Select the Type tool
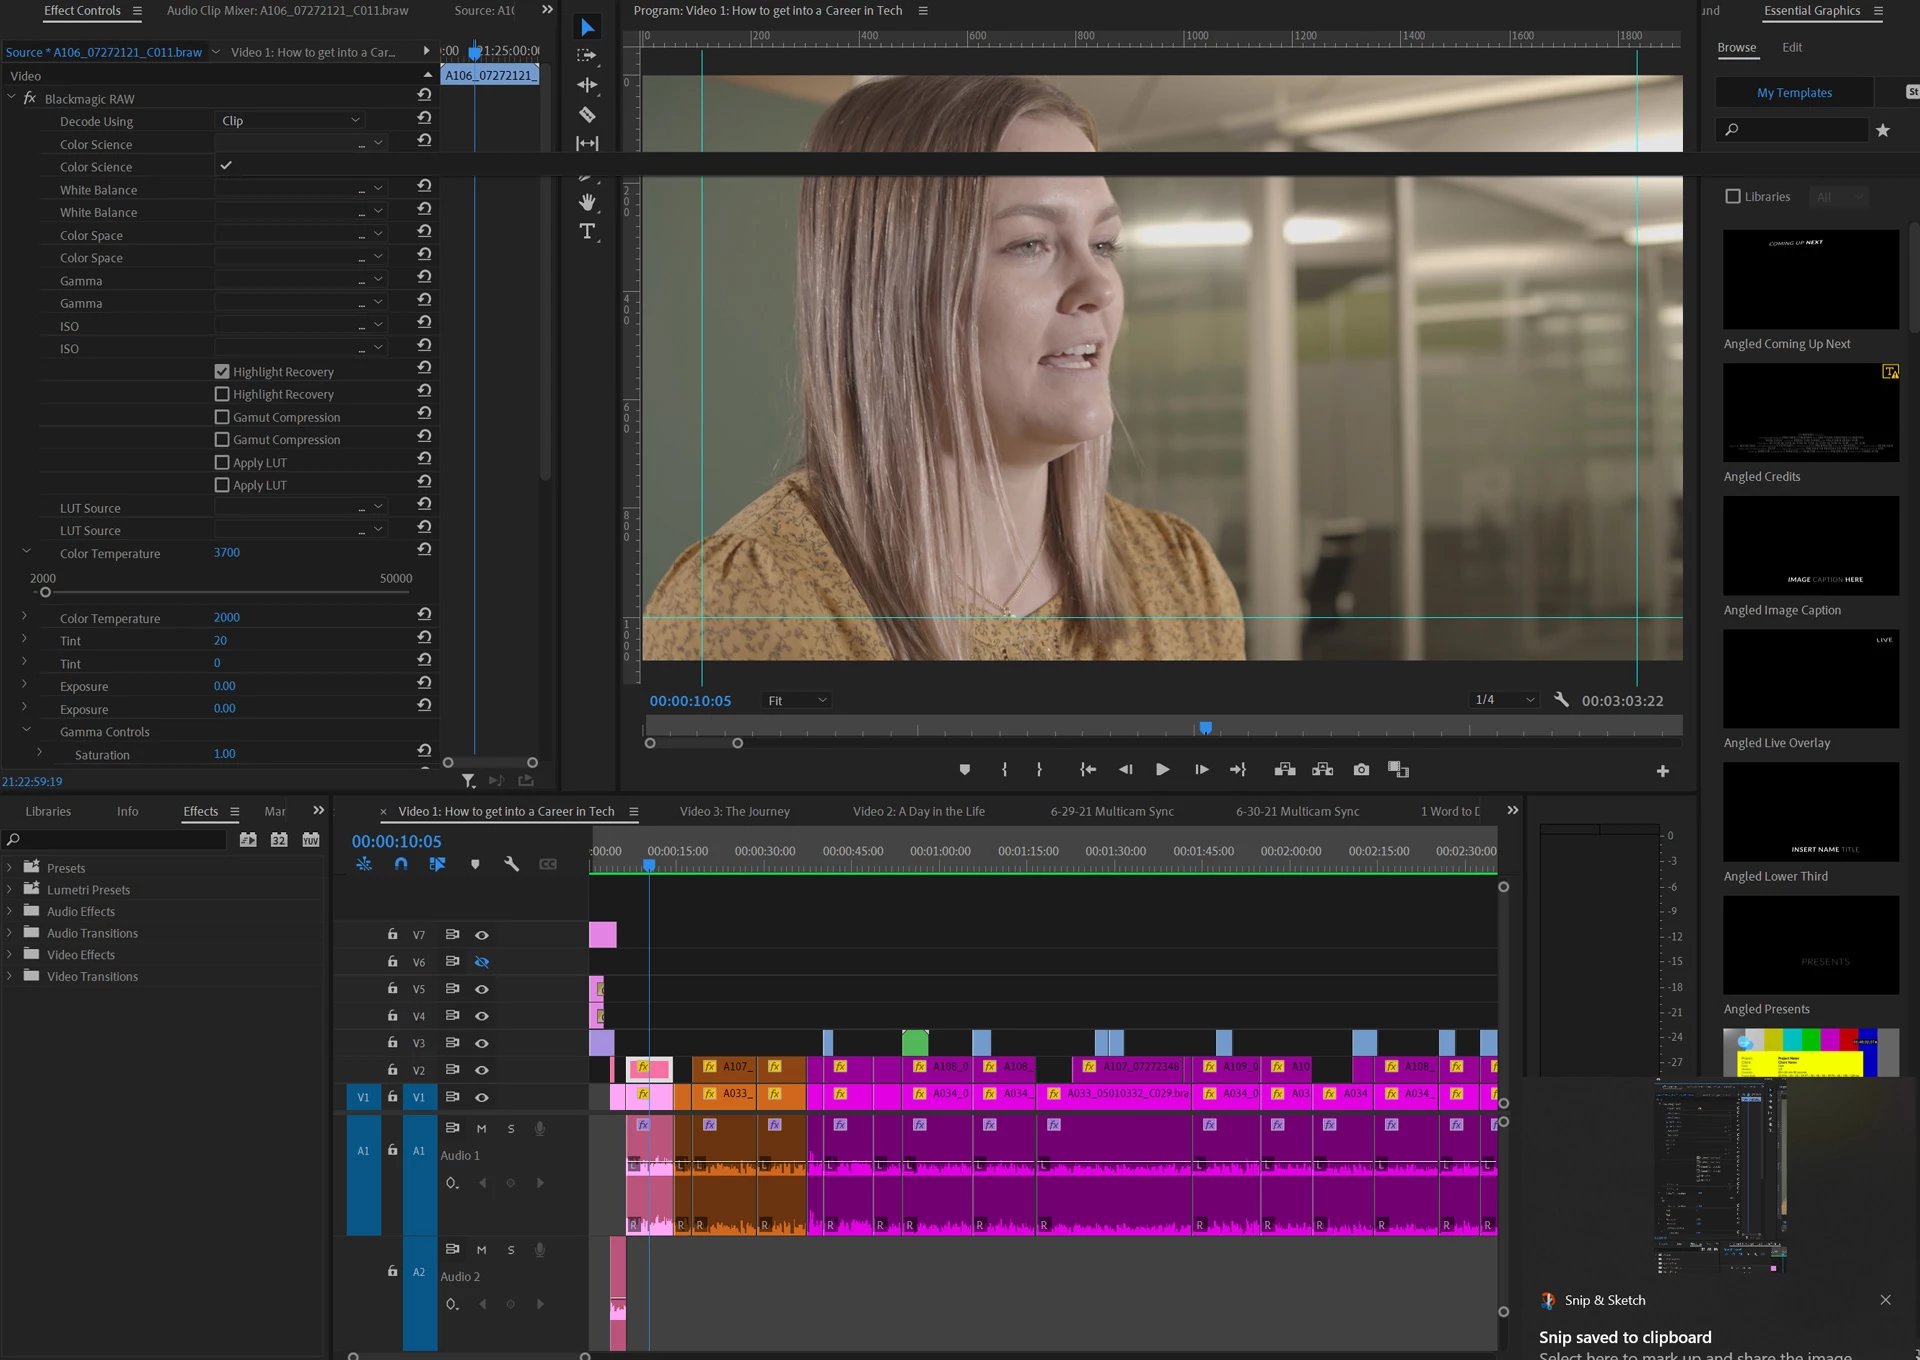This screenshot has height=1360, width=1920. [x=587, y=232]
